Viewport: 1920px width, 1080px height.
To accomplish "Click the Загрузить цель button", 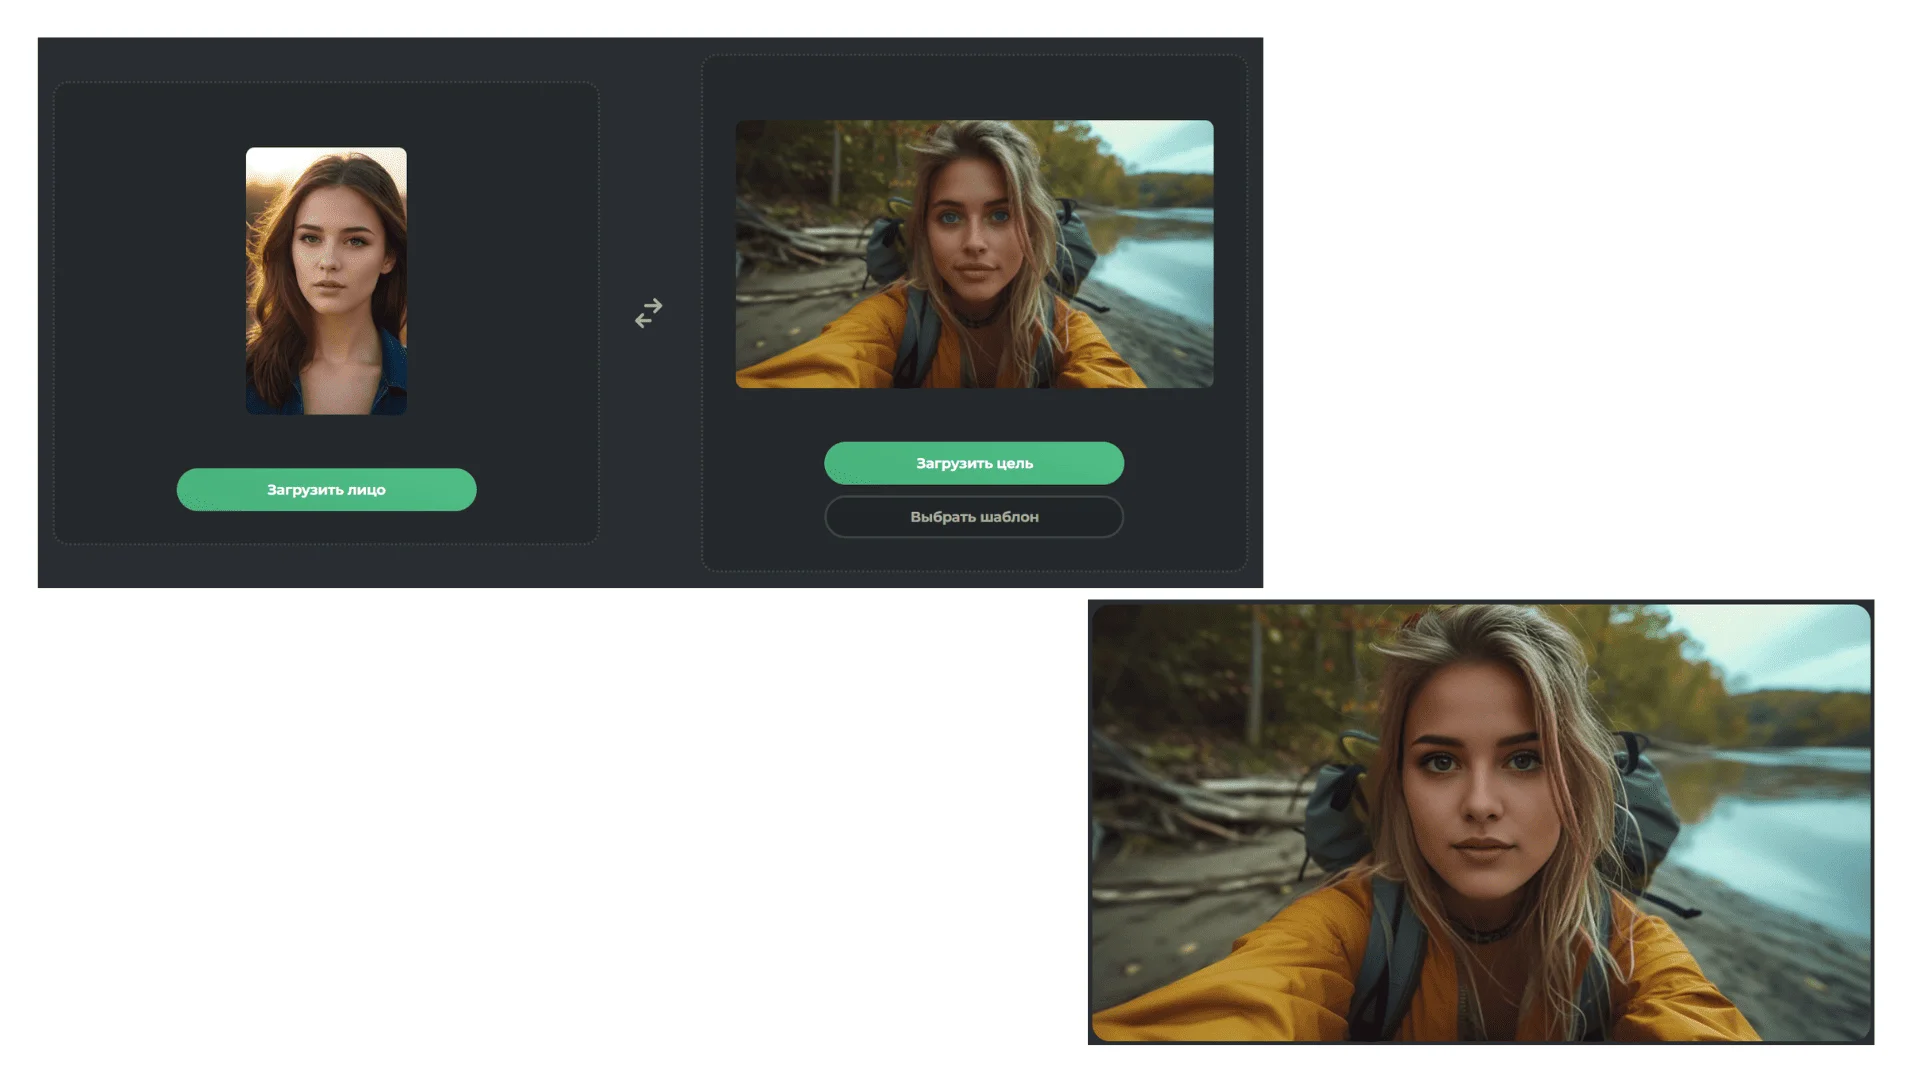I will tap(974, 463).
